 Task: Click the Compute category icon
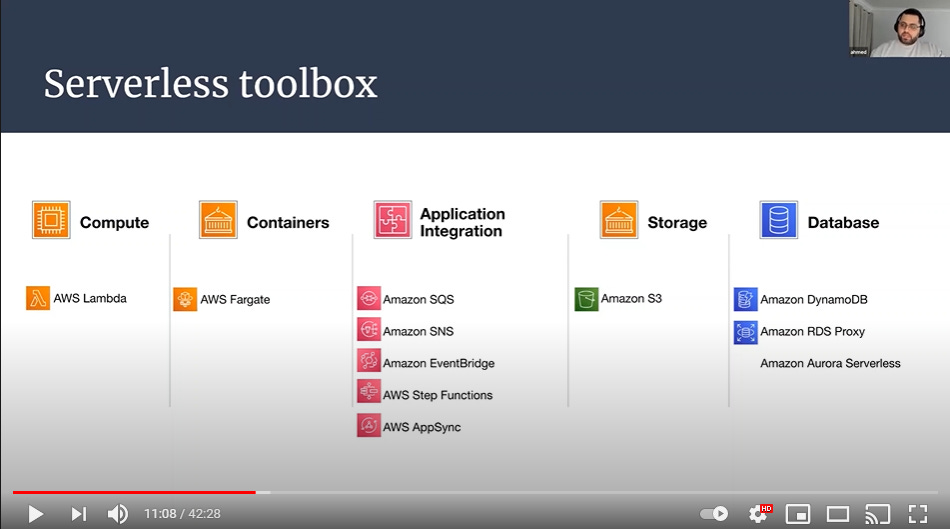[51, 219]
